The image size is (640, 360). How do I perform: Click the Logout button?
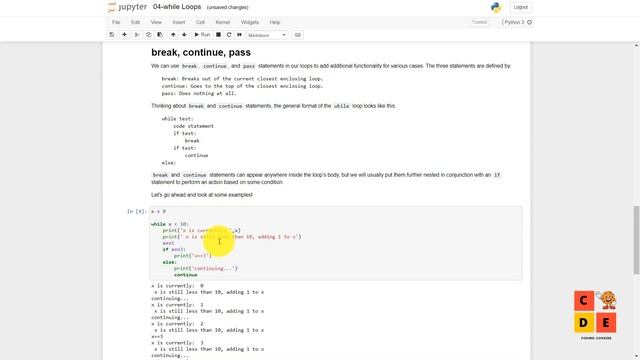[520, 7]
